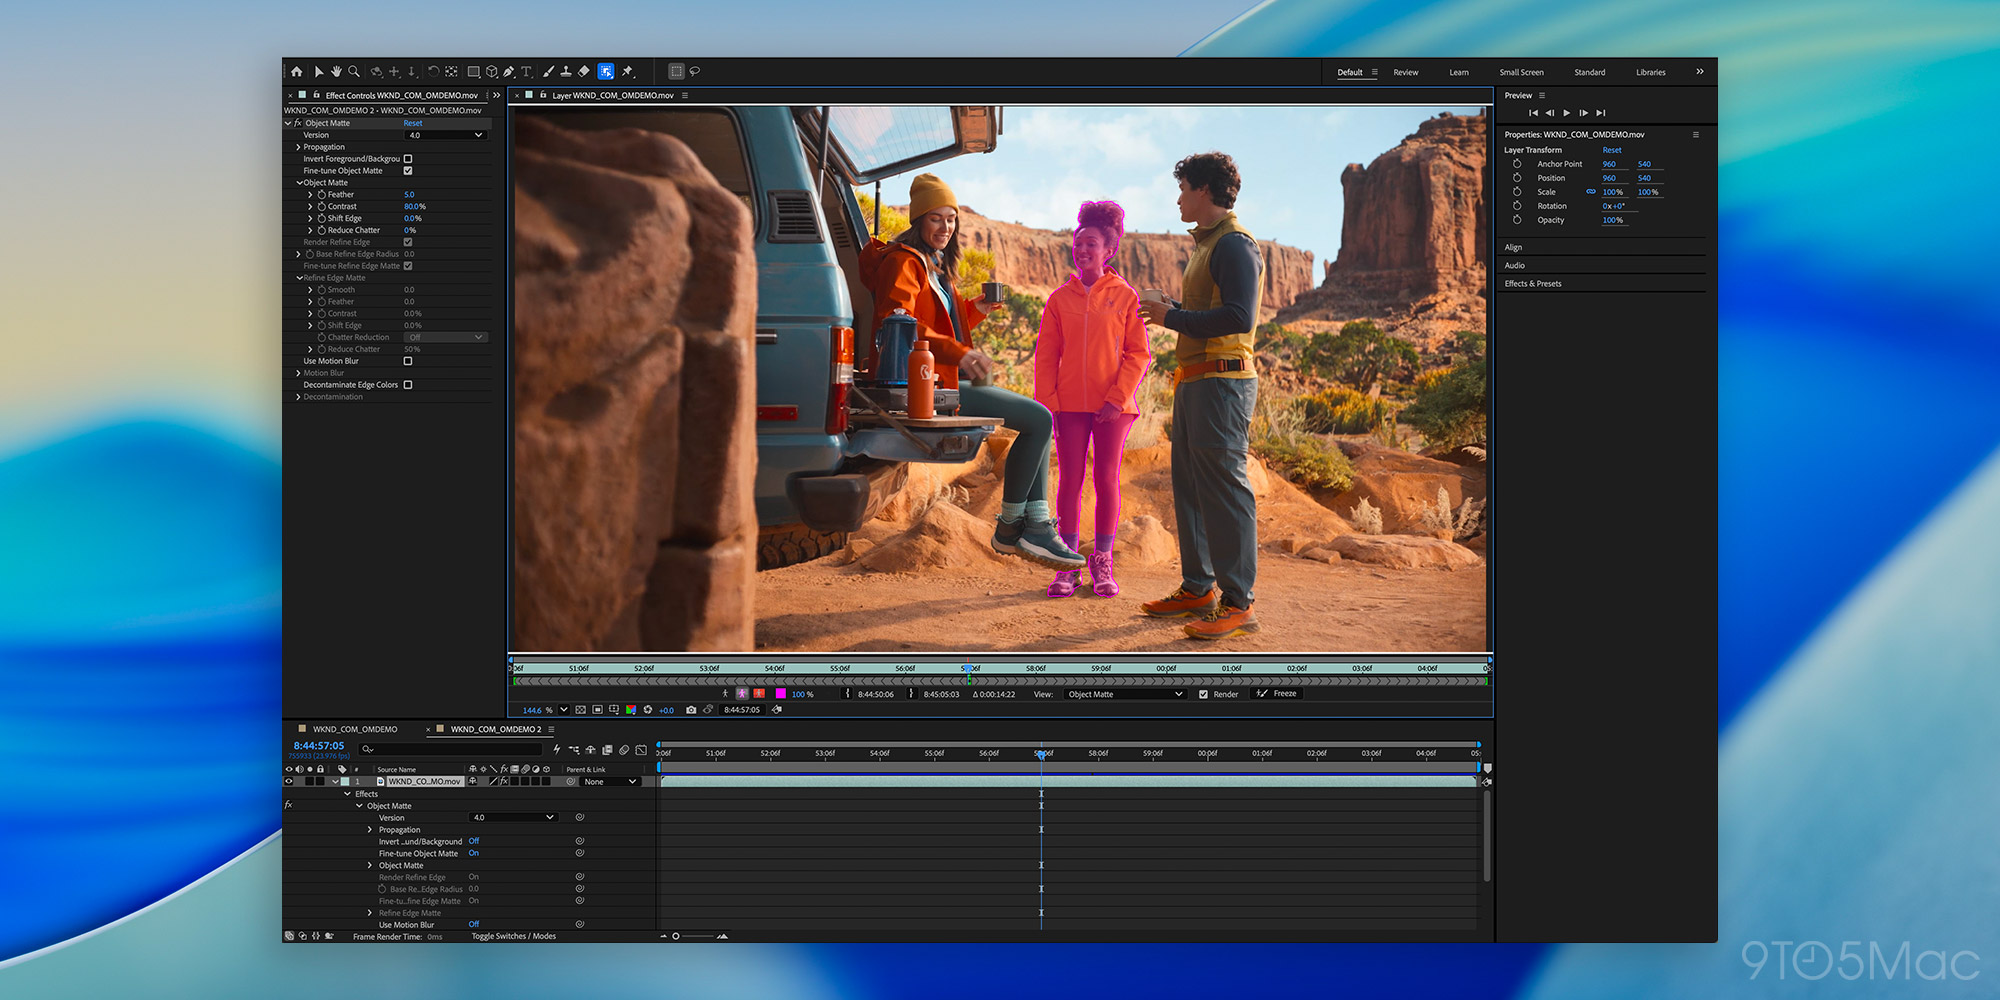
Task: Toggle the Render checkbox in Layer panel
Action: click(x=1203, y=694)
